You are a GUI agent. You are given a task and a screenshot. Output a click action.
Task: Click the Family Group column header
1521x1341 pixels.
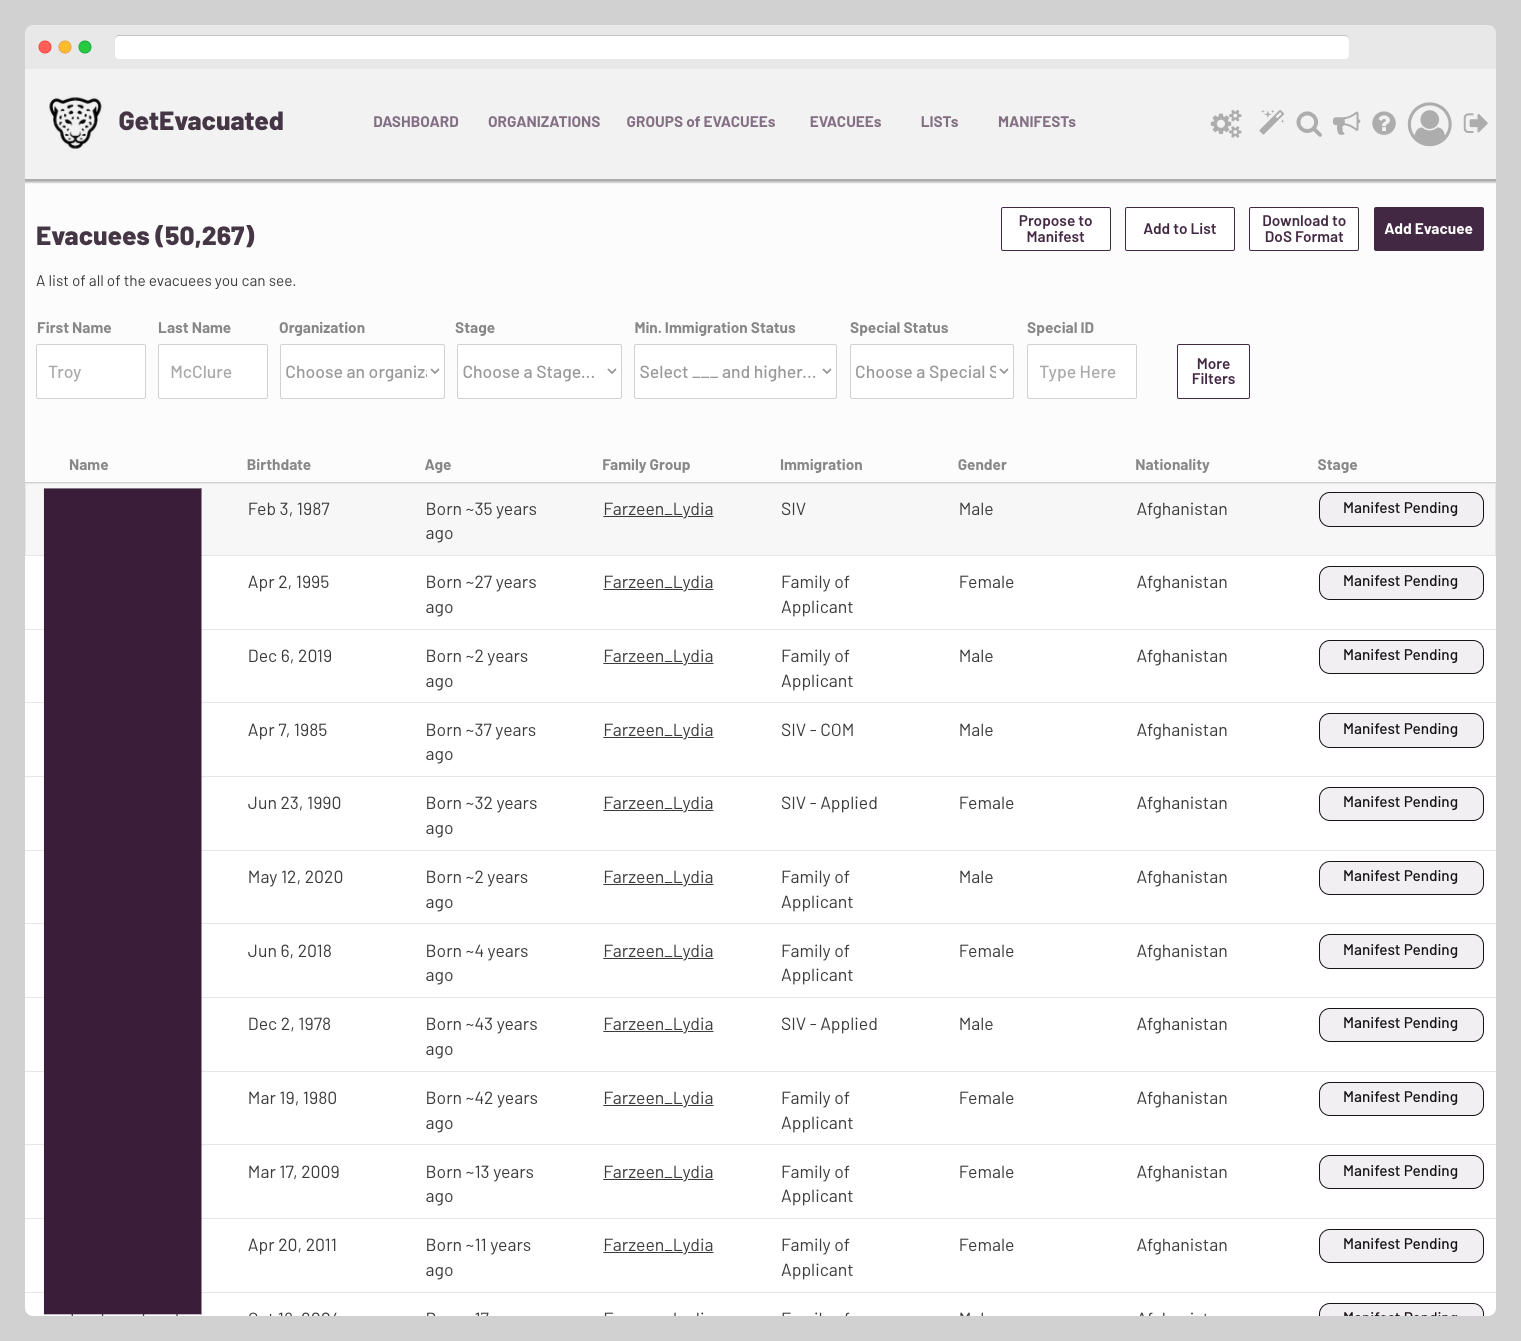646,465
